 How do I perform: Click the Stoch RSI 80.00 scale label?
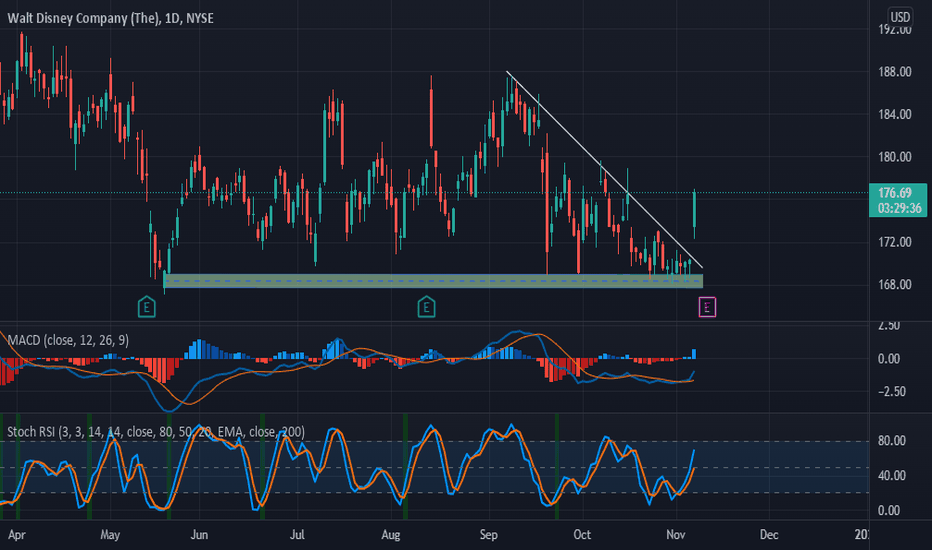pos(892,441)
